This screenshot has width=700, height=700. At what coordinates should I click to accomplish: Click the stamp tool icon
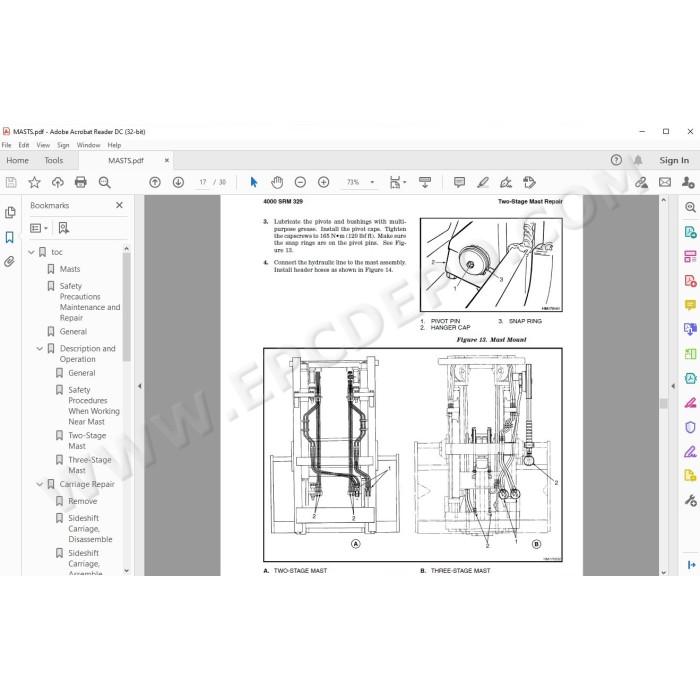pyautogui.click(x=529, y=183)
